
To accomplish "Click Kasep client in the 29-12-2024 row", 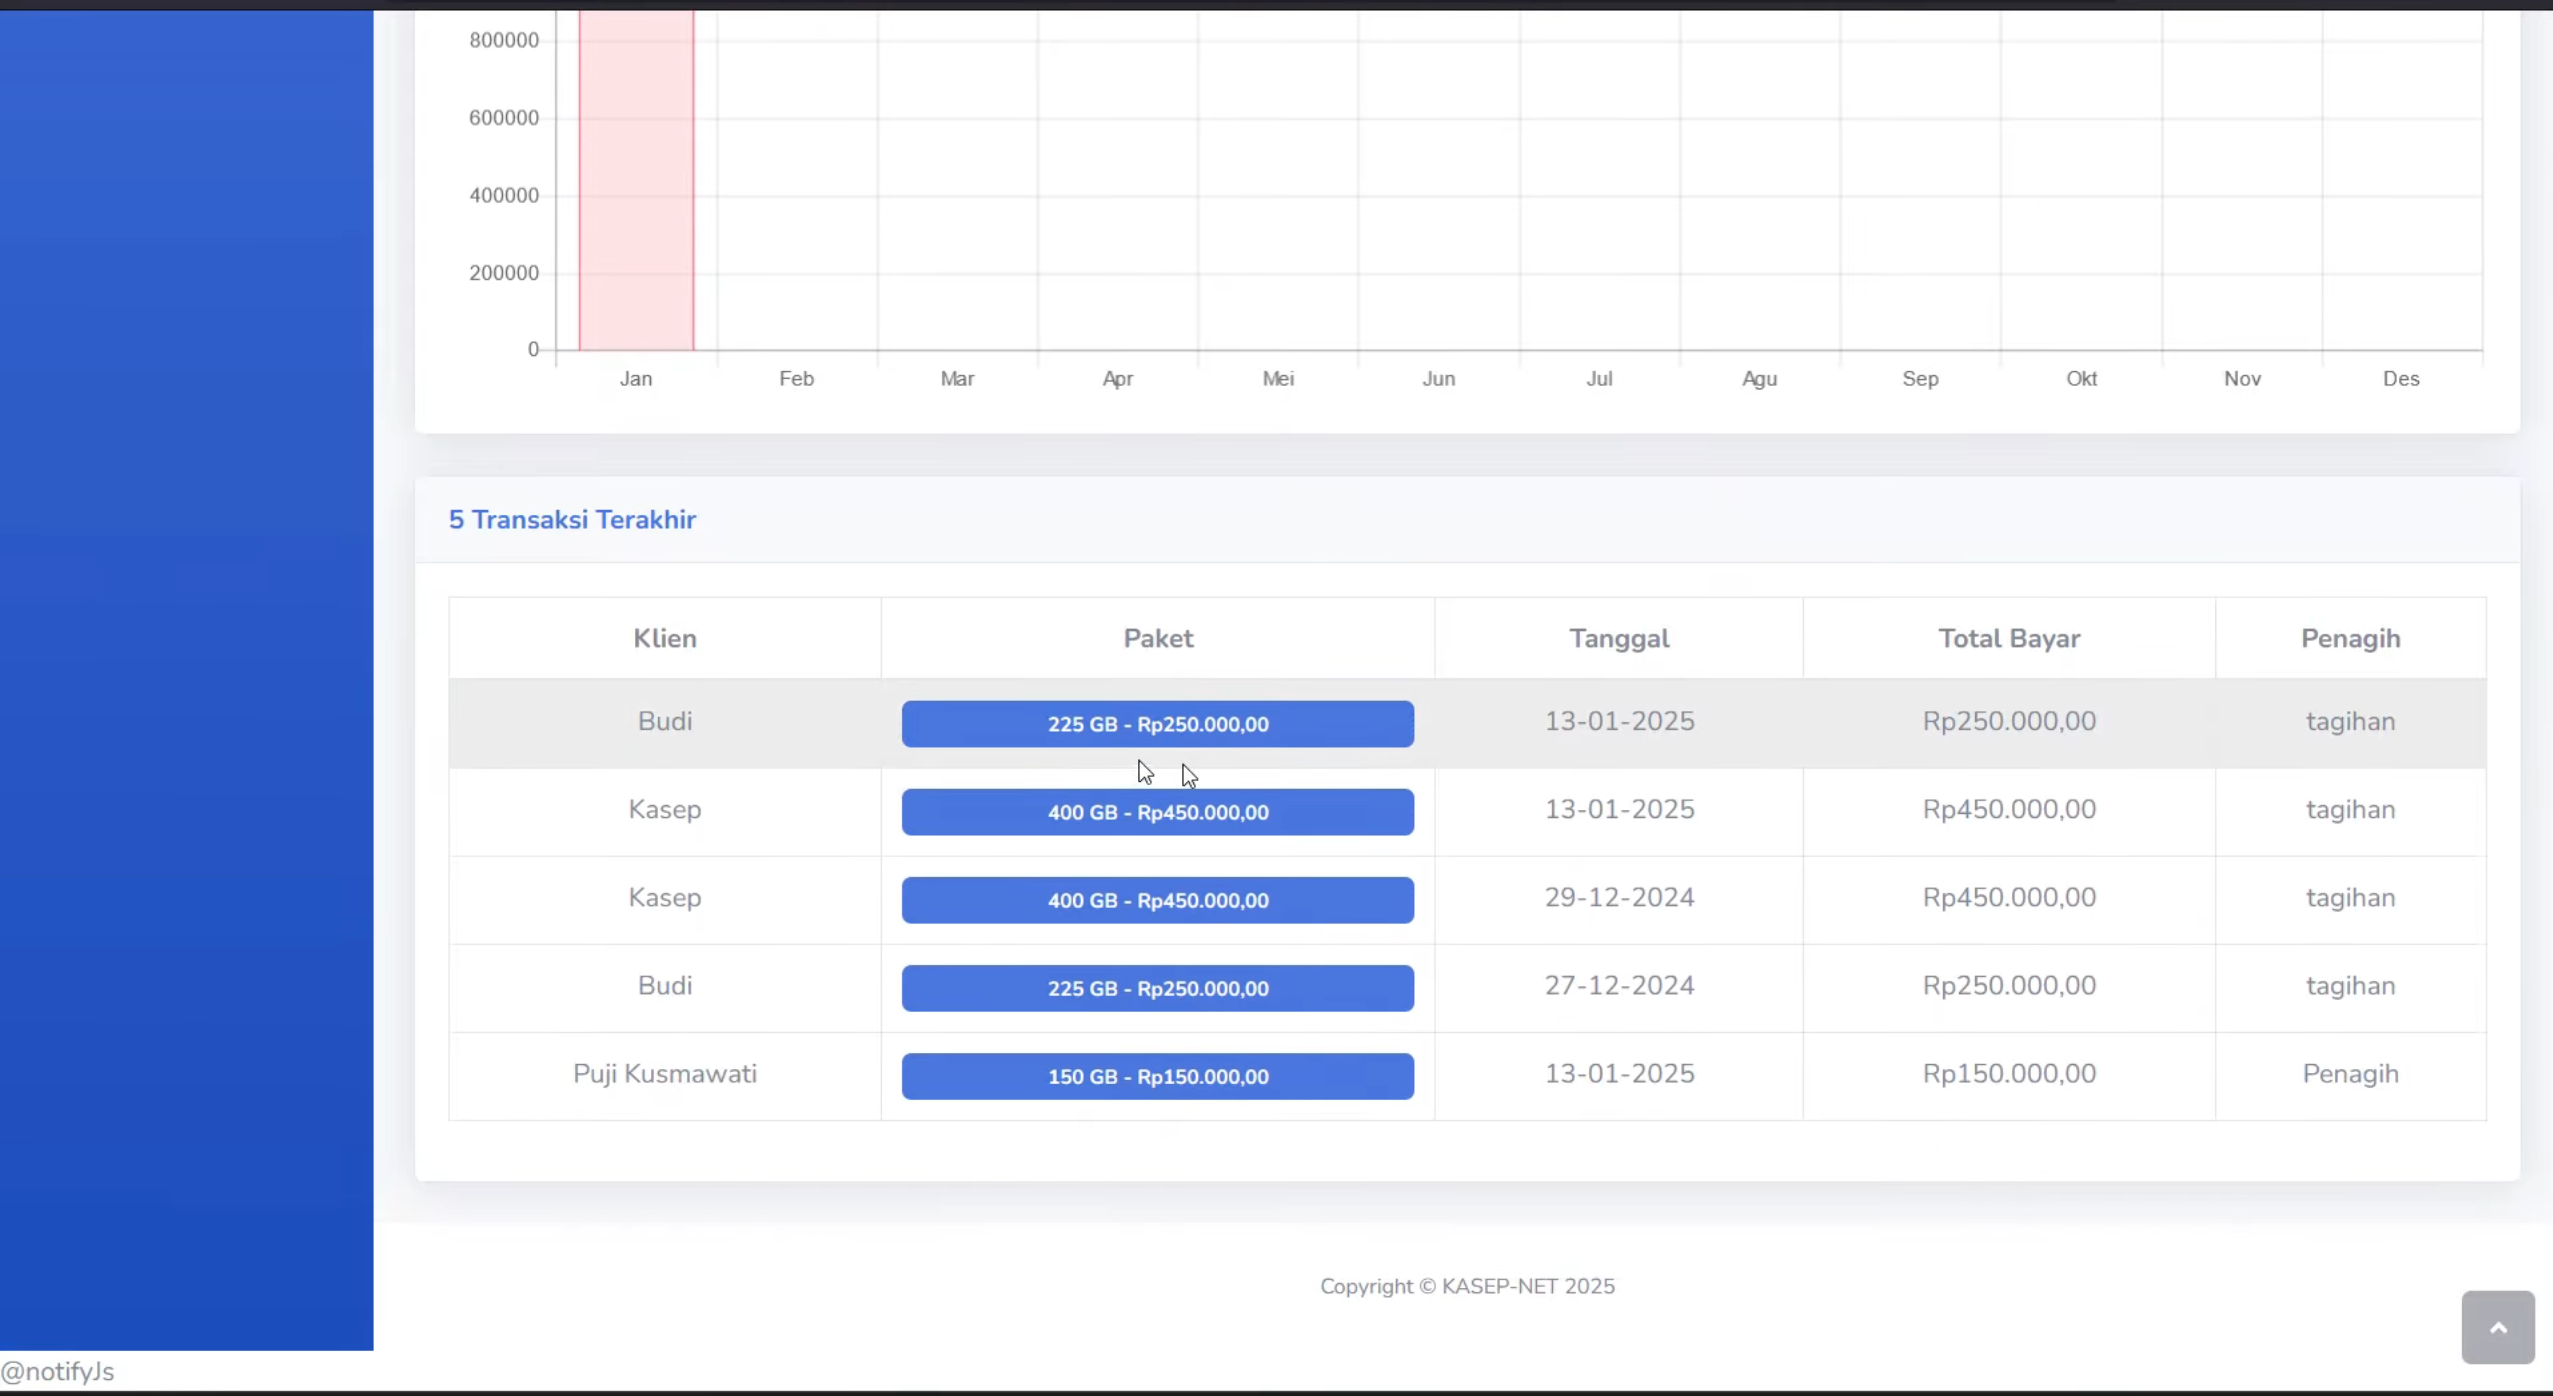I will click(x=665, y=898).
